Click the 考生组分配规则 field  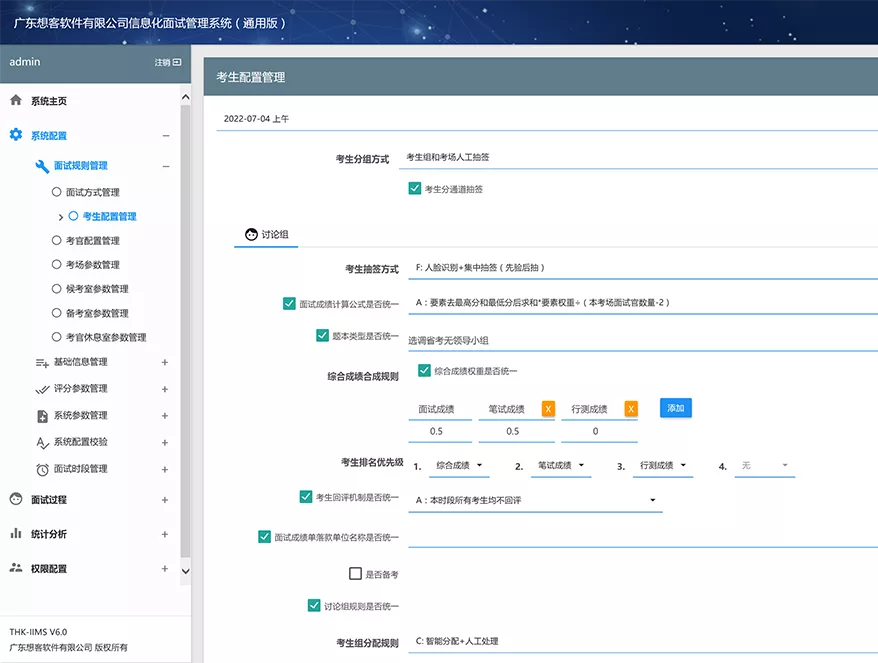pos(643,641)
